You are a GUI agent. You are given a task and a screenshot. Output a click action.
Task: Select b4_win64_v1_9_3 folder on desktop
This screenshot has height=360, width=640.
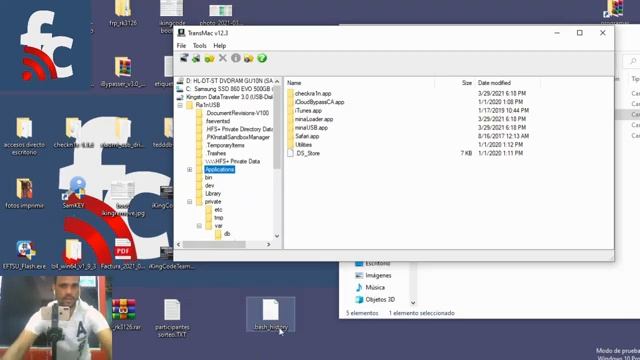click(73, 254)
